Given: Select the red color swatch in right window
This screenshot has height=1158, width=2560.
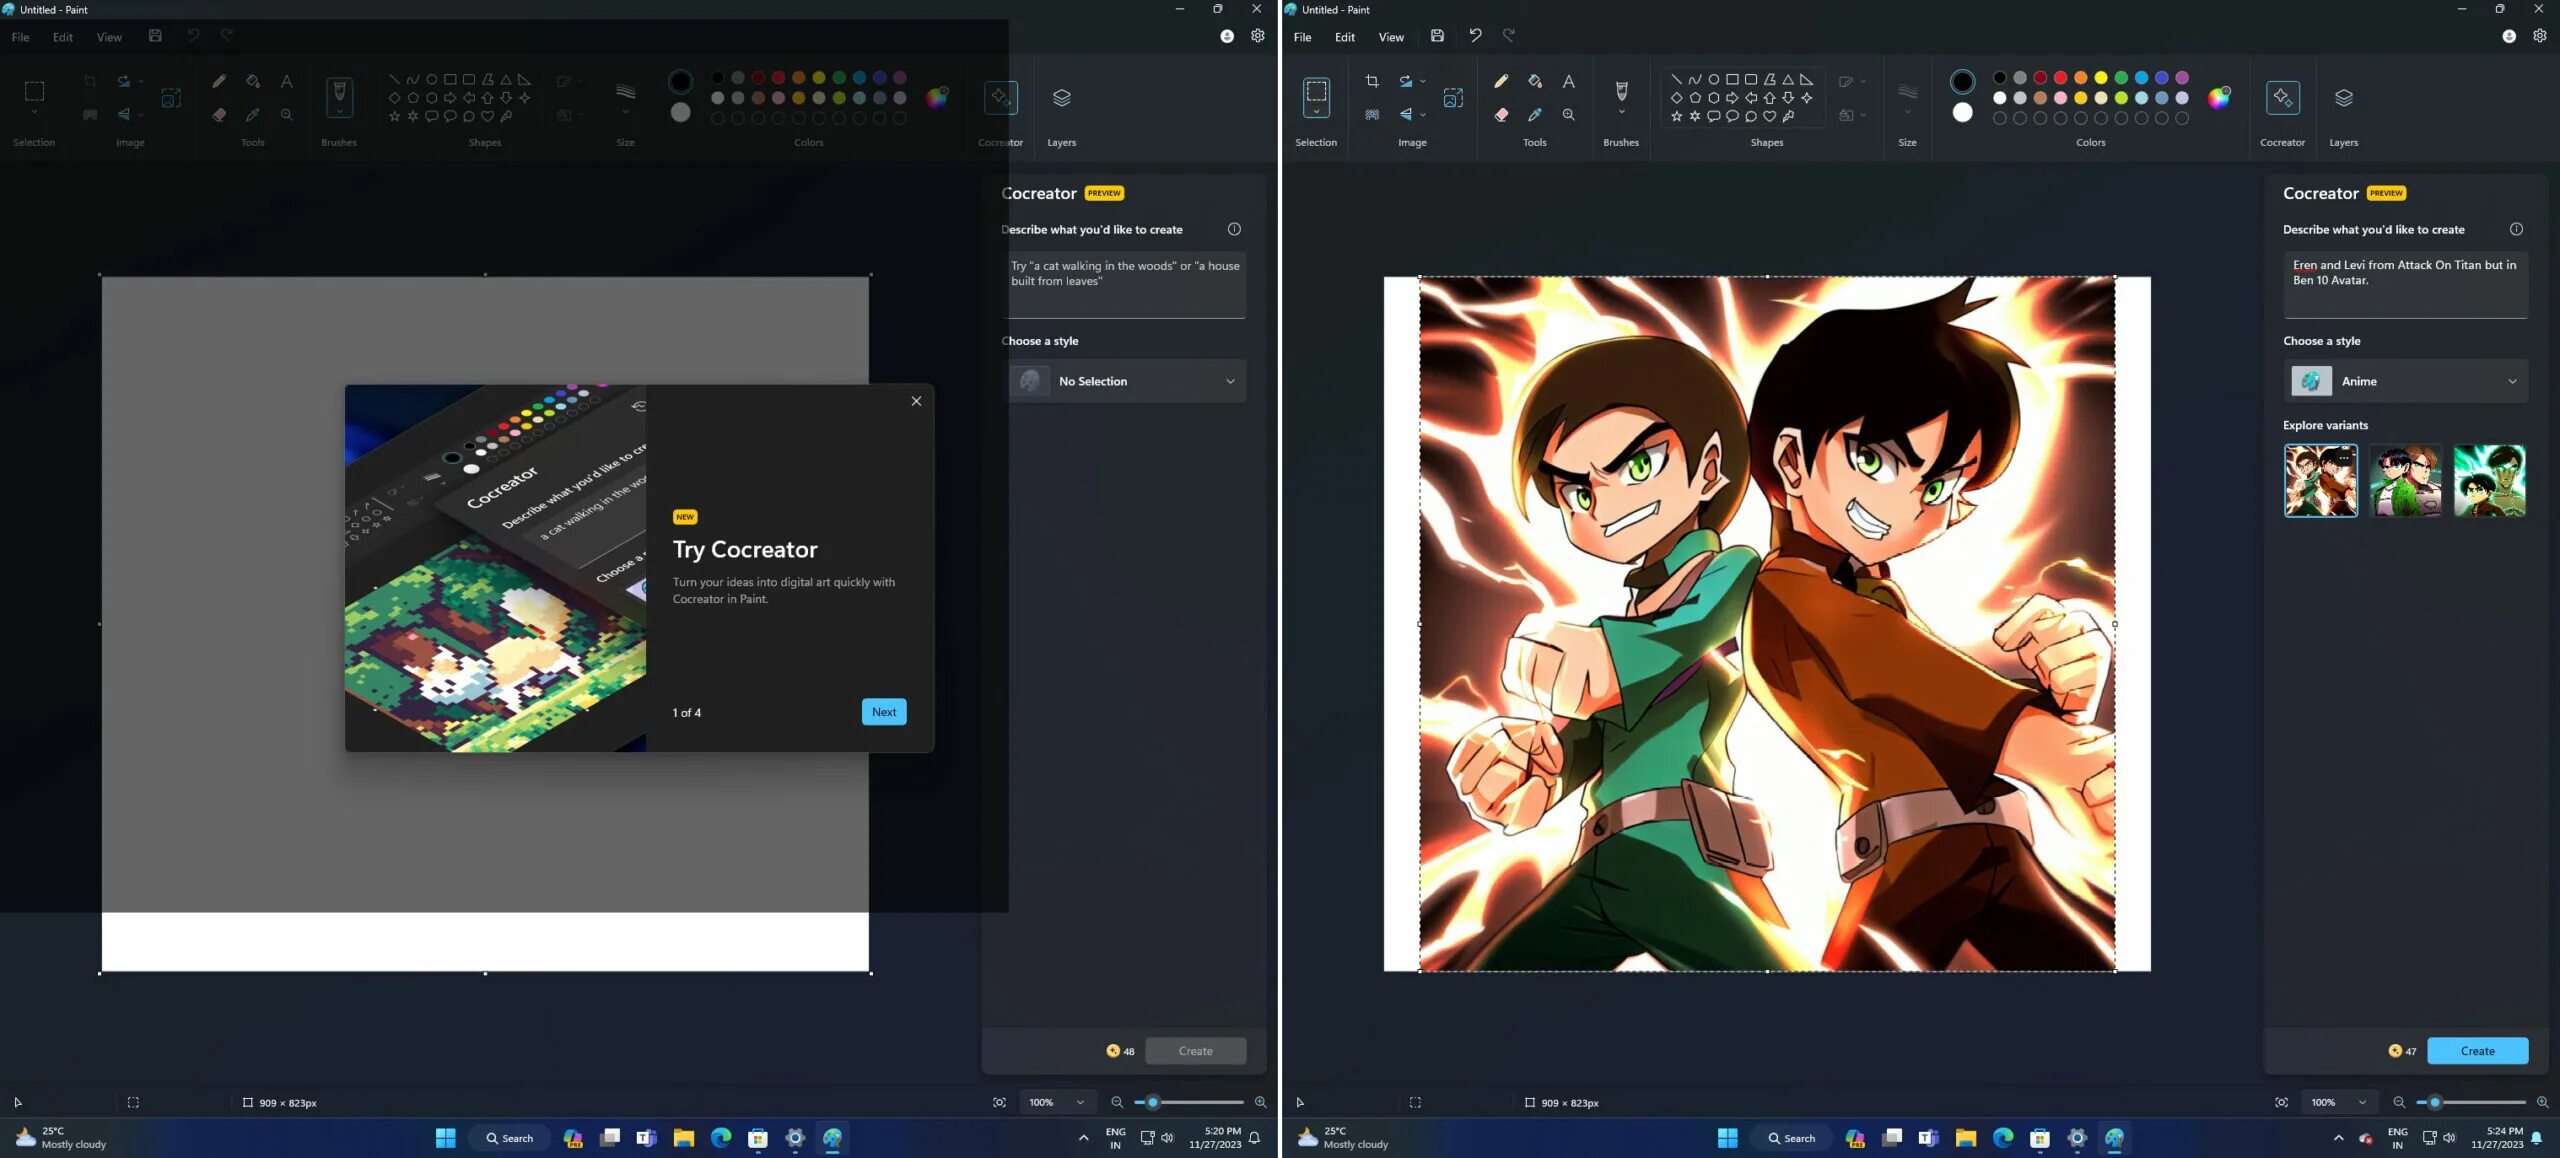Looking at the screenshot, I should click(x=2060, y=78).
